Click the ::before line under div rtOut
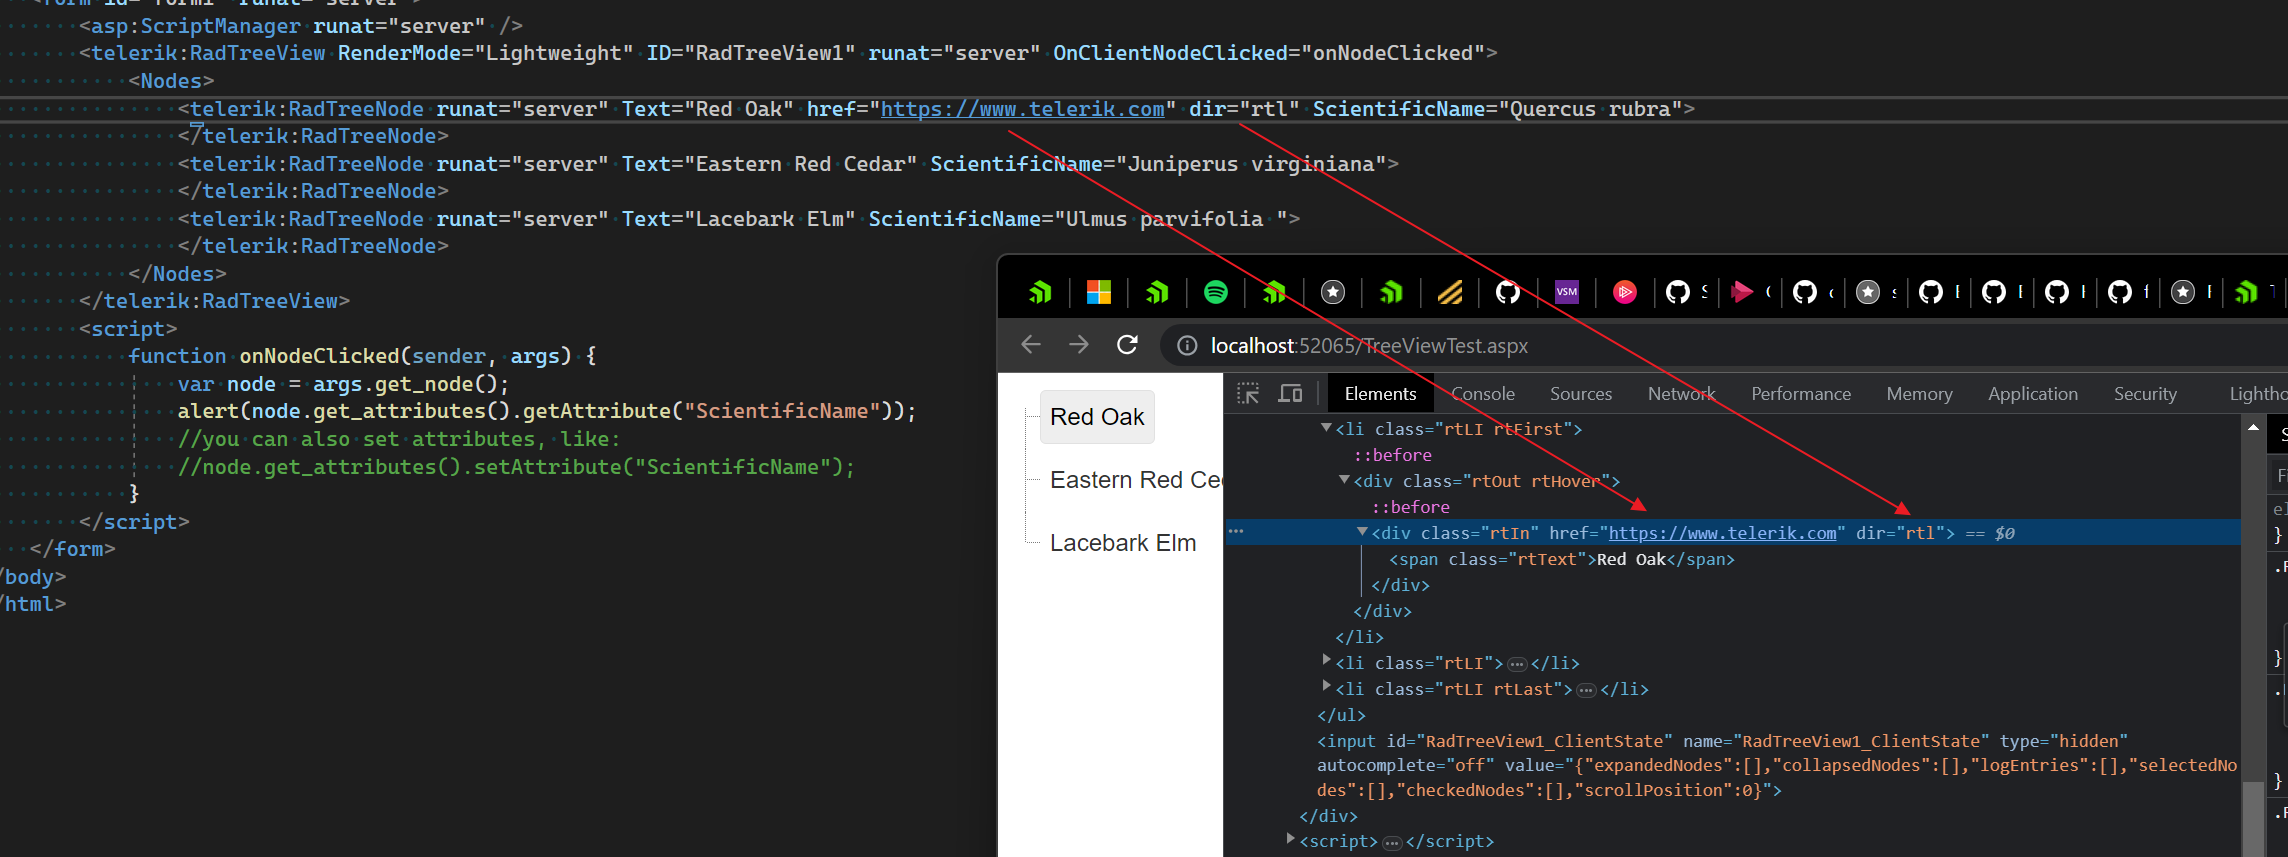The width and height of the screenshot is (2288, 857). click(1411, 507)
